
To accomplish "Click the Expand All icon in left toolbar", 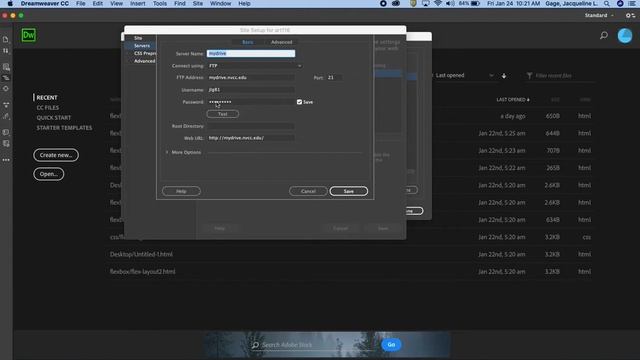I will tap(6, 105).
